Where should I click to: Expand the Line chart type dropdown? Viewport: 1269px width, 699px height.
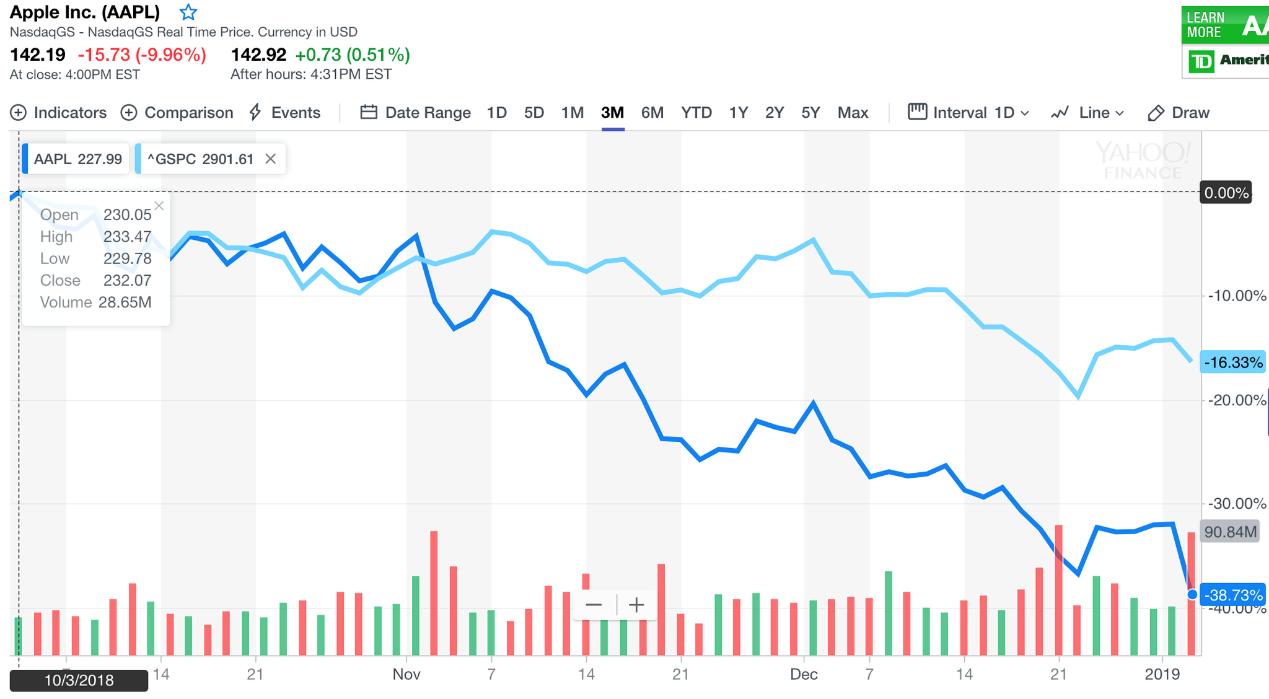click(x=1088, y=113)
